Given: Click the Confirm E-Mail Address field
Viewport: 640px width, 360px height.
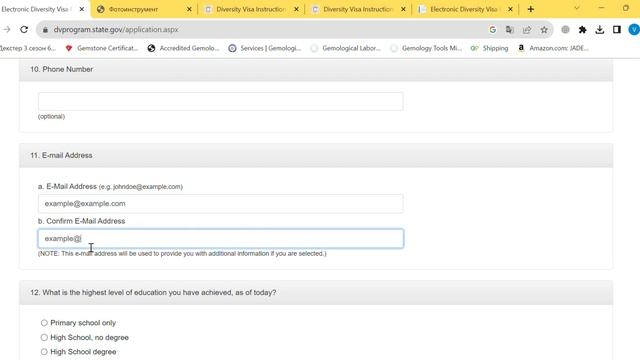Looking at the screenshot, I should point(220,238).
